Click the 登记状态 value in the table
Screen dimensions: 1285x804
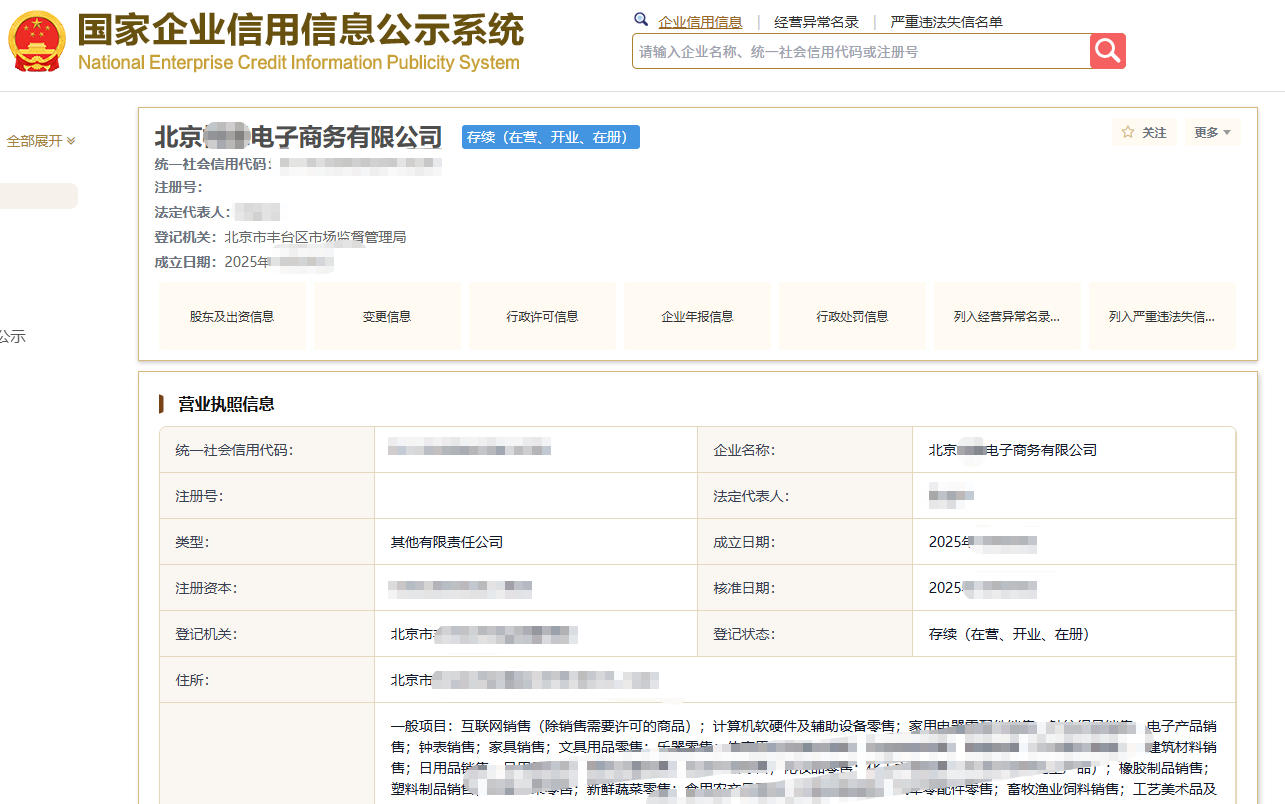click(x=1009, y=634)
